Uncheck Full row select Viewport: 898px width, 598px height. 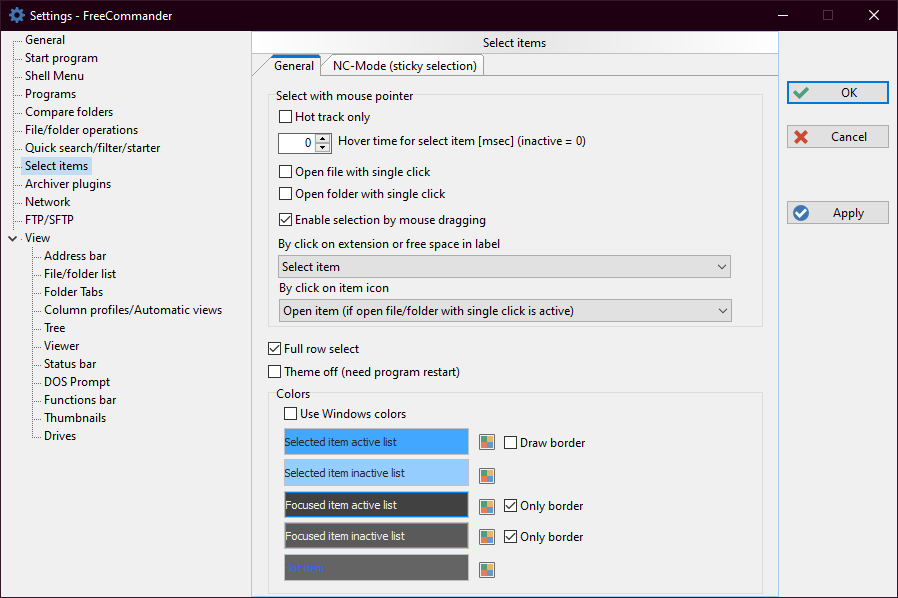click(x=275, y=349)
